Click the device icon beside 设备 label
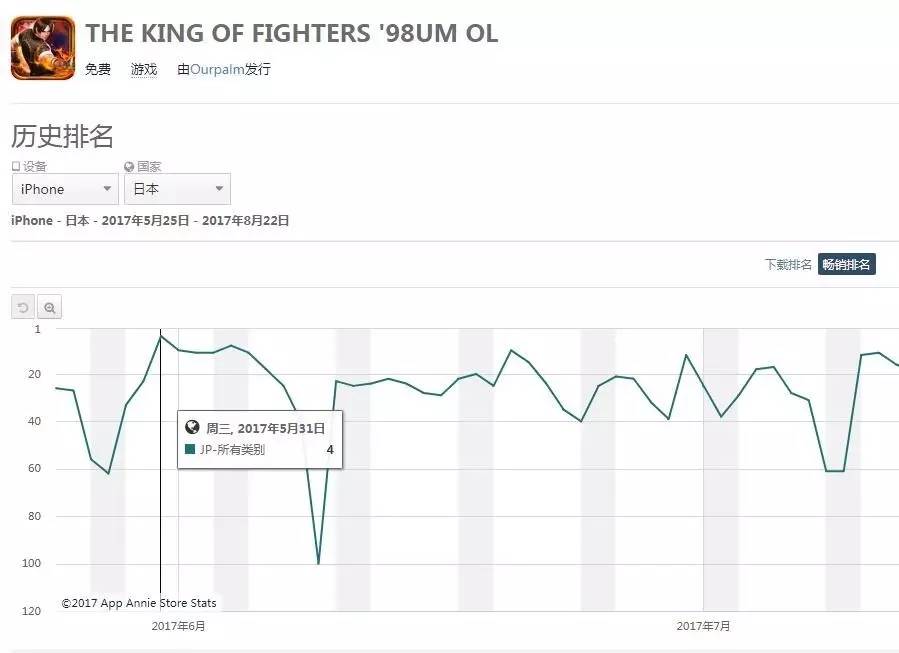The image size is (899, 653). (x=16, y=166)
